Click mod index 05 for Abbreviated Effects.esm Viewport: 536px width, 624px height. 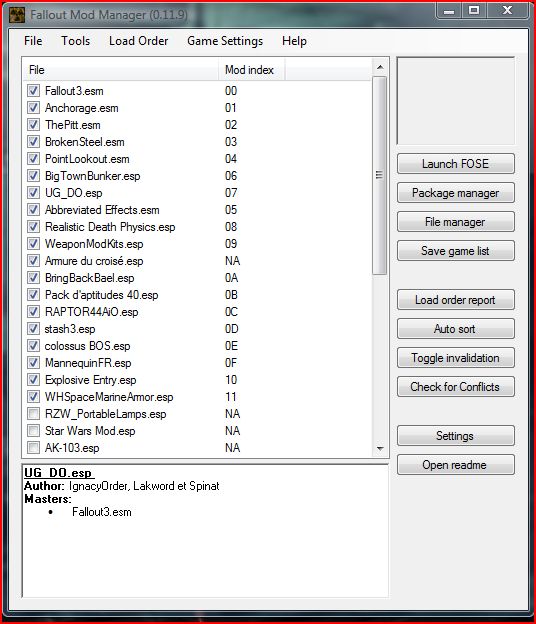(x=231, y=210)
